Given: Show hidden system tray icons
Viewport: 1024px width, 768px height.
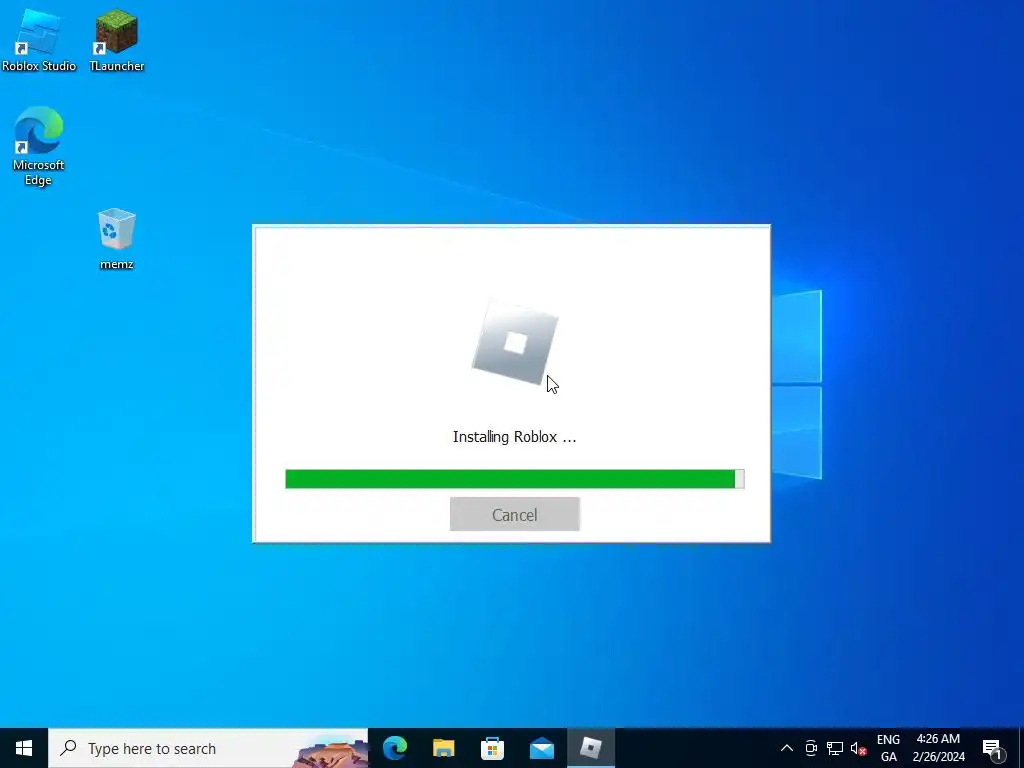Looking at the screenshot, I should coord(787,748).
